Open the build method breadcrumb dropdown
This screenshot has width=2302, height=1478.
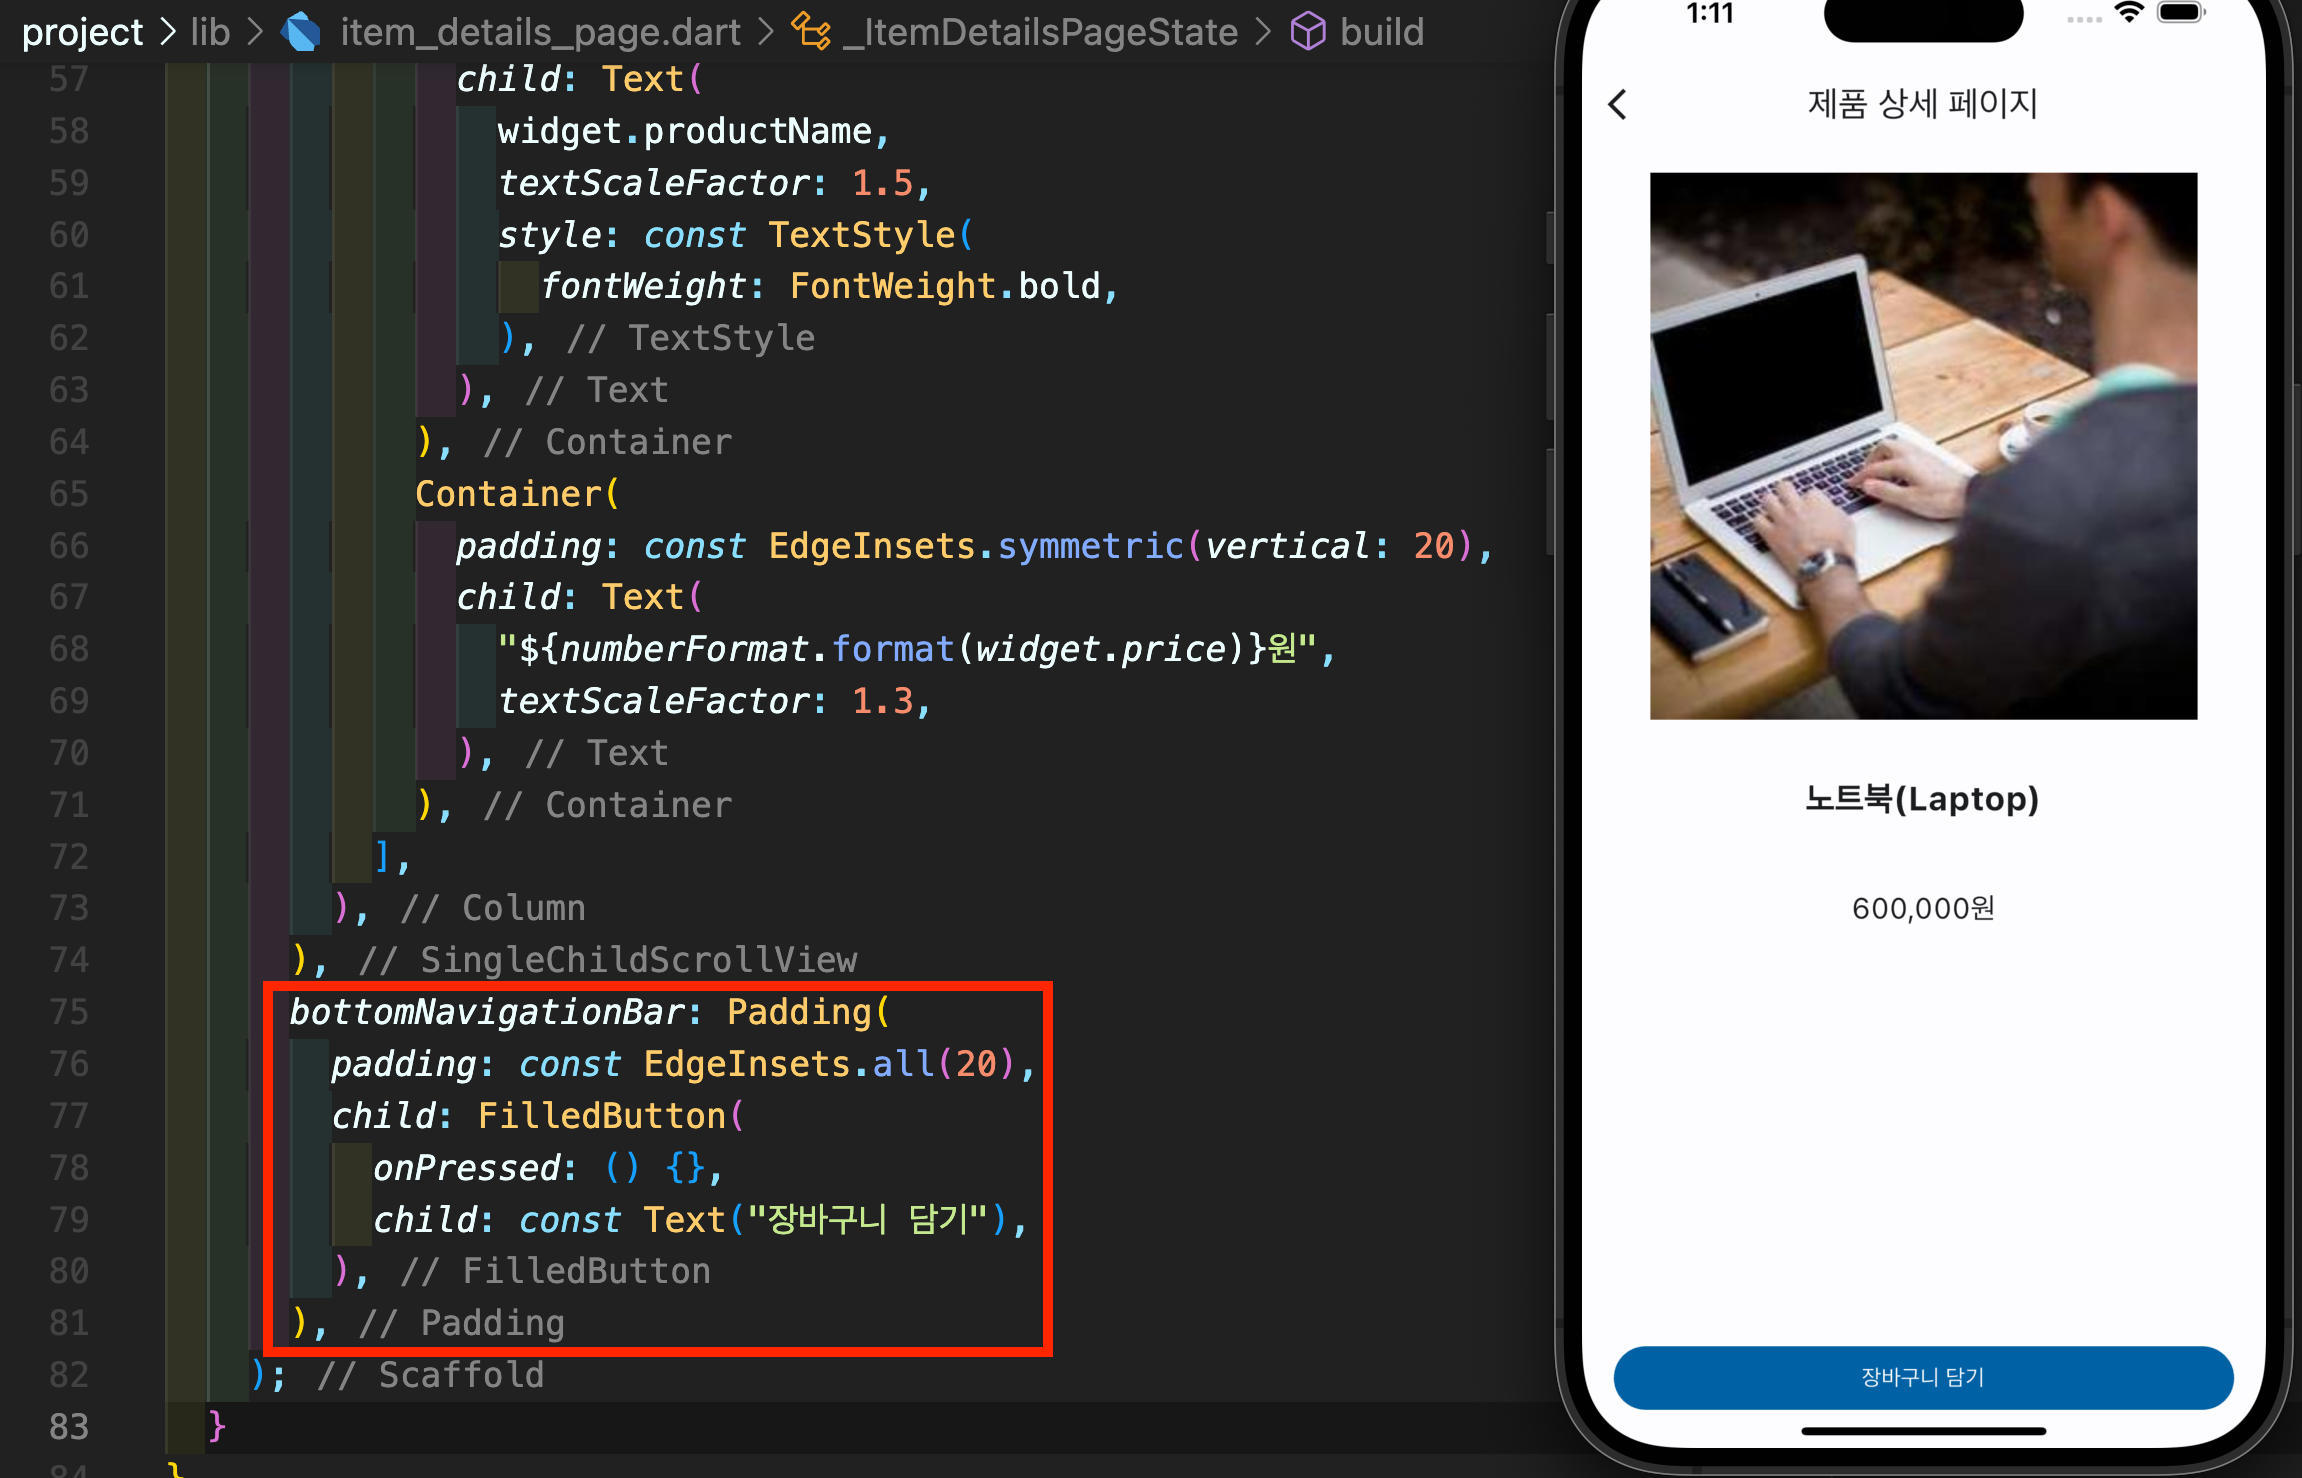[x=1381, y=32]
